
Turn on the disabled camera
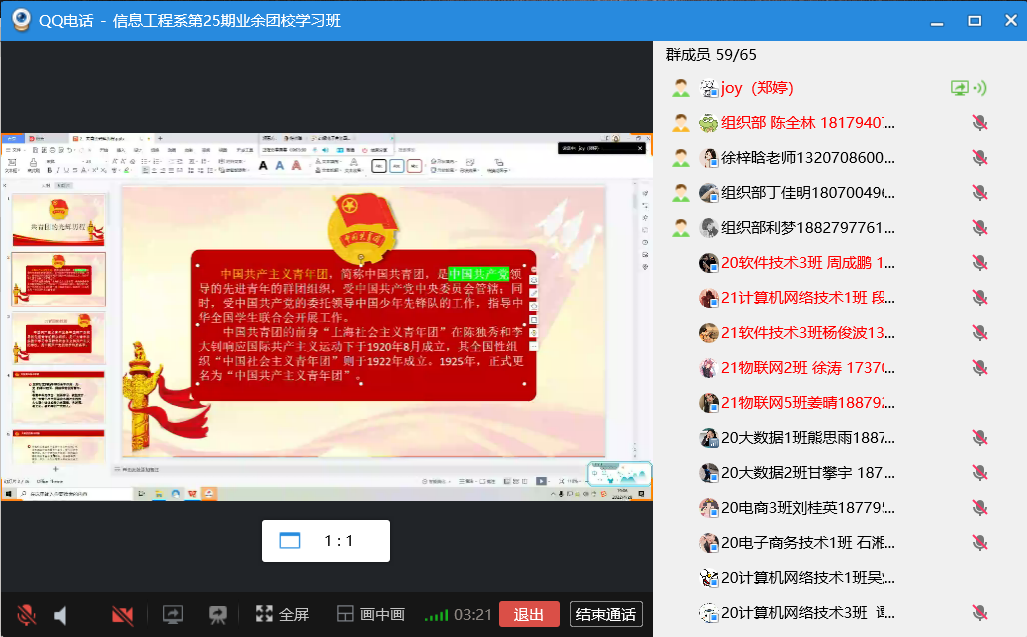(x=123, y=614)
